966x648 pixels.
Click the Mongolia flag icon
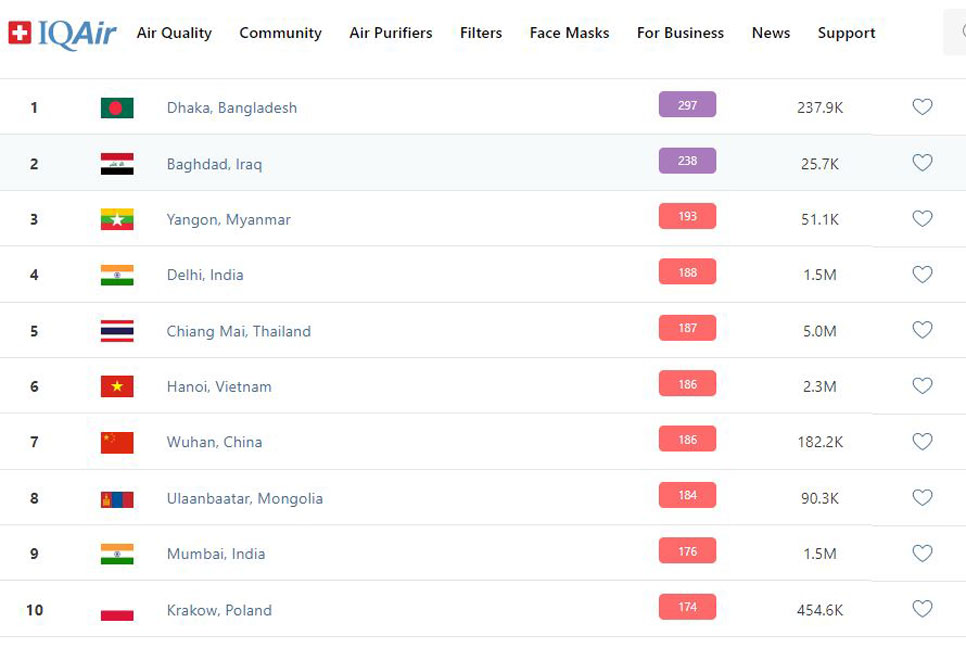117,498
